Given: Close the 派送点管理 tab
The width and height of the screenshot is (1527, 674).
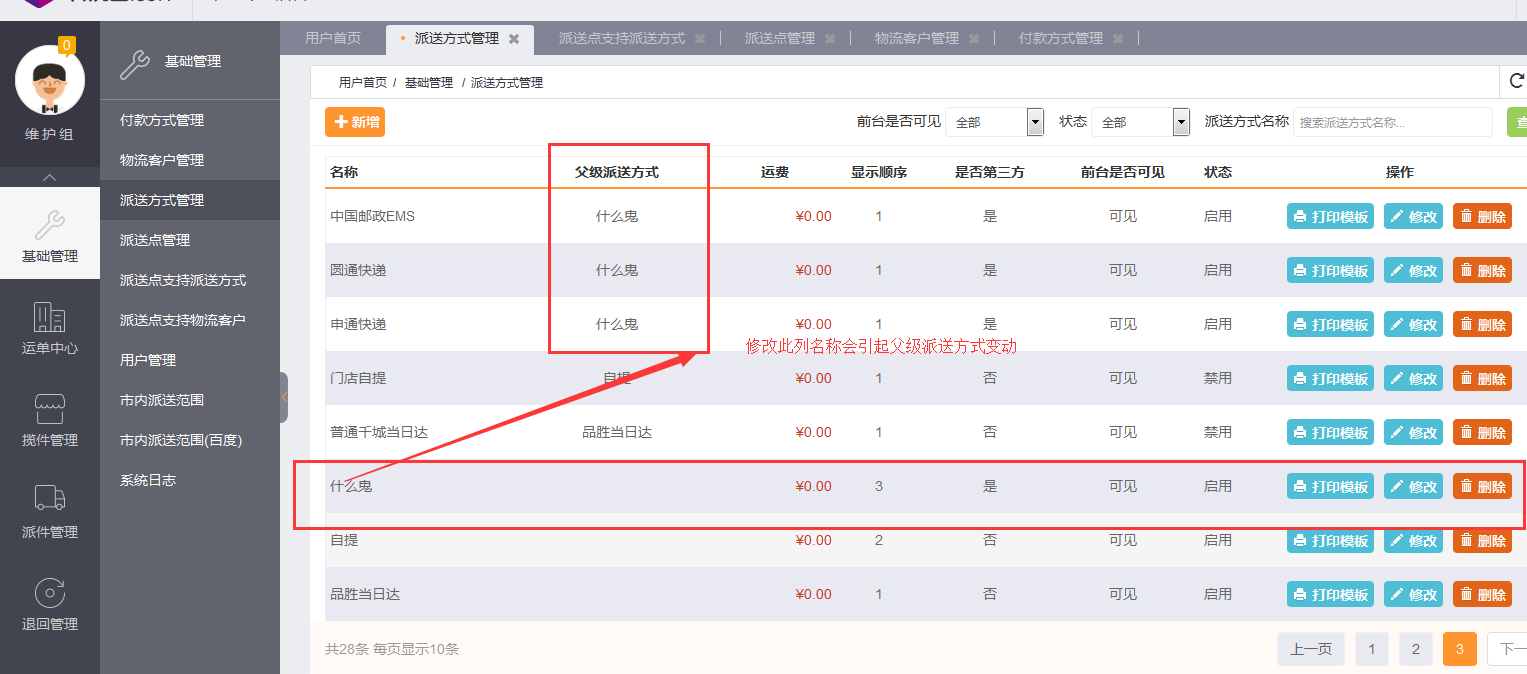Looking at the screenshot, I should click(830, 39).
